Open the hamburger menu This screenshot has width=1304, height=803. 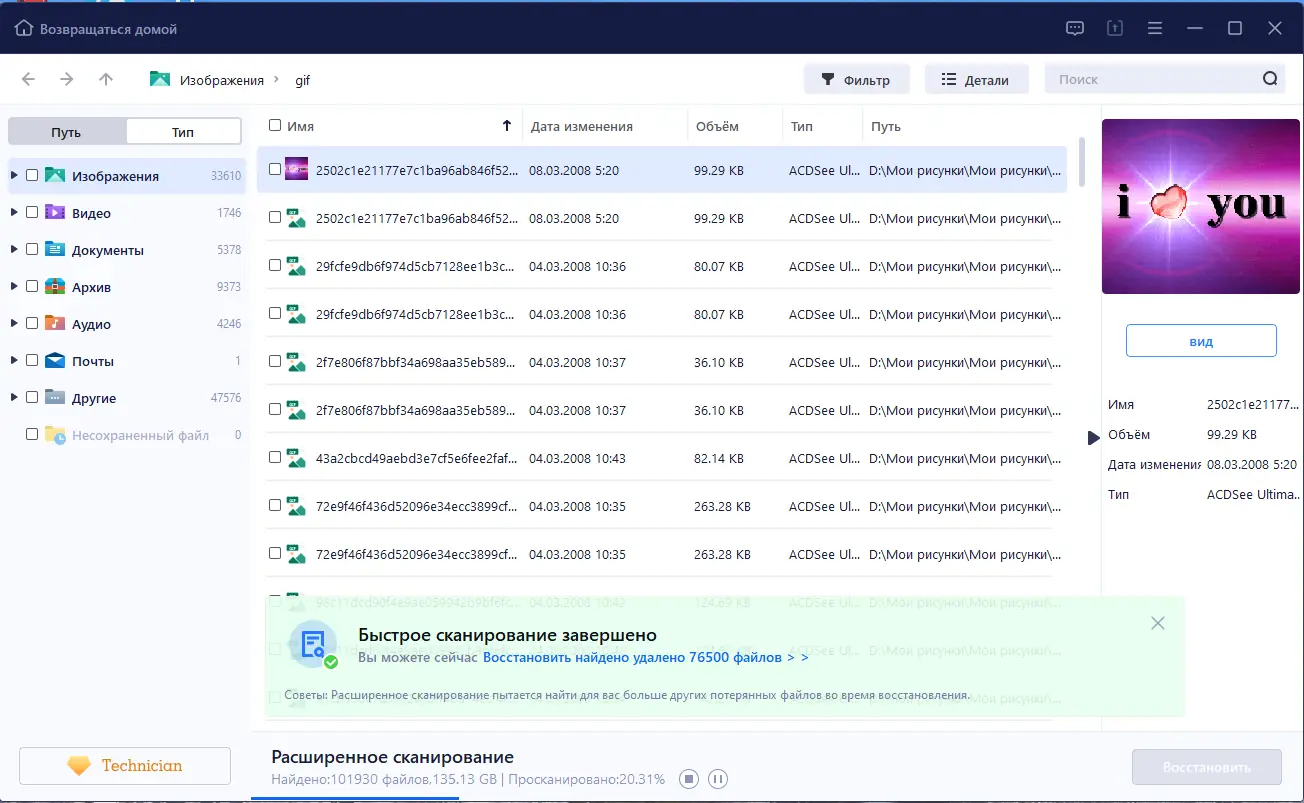[1155, 28]
